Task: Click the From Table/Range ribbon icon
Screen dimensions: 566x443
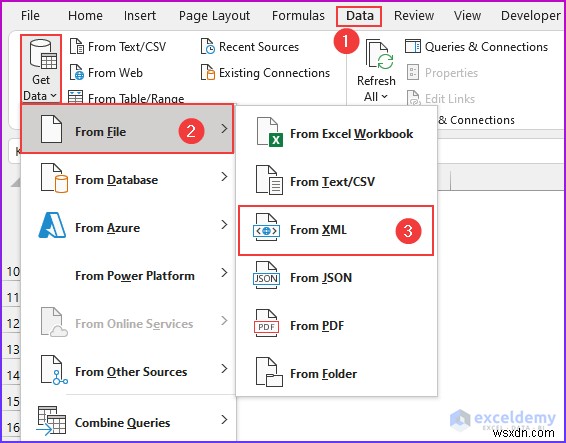Action: (x=76, y=97)
